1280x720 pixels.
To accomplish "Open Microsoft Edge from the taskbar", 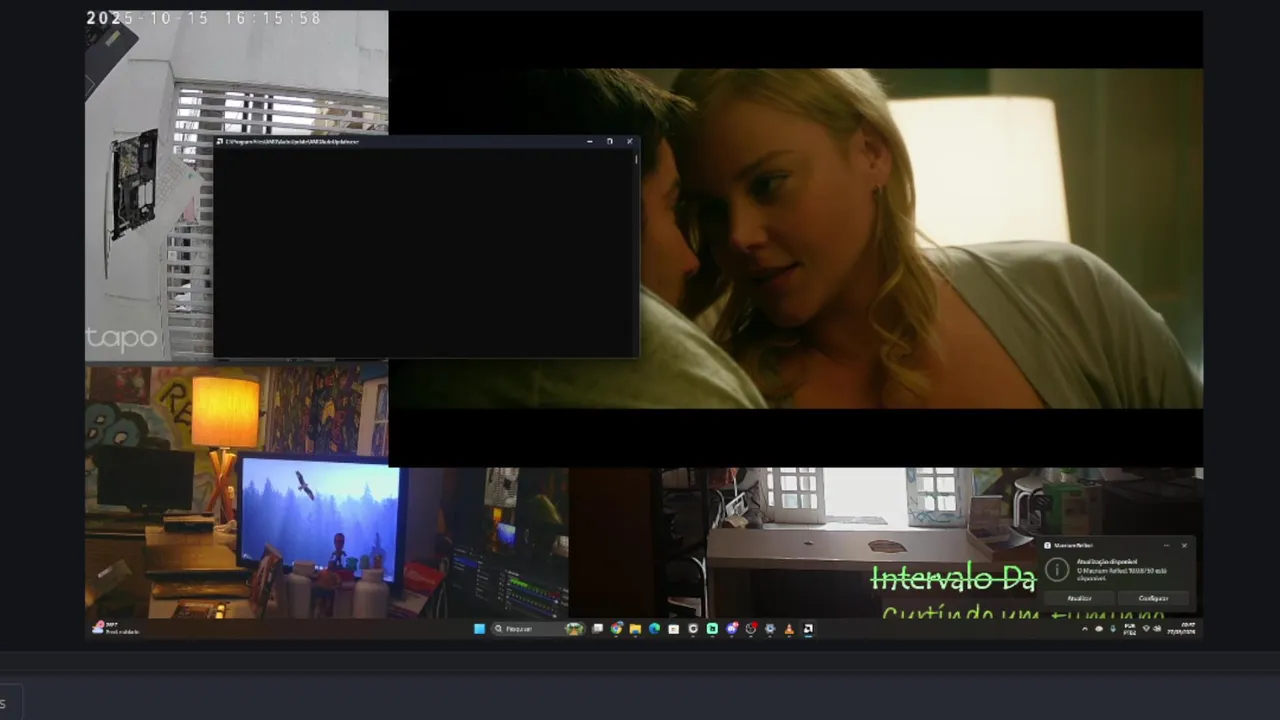I will point(654,629).
